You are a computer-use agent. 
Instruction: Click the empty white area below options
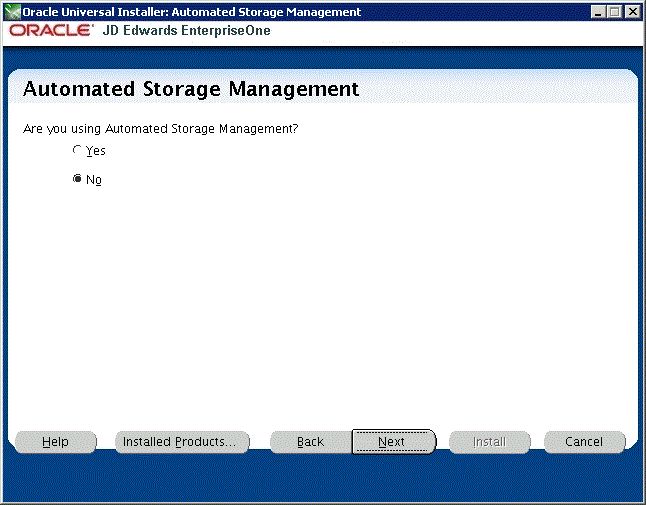[322, 310]
